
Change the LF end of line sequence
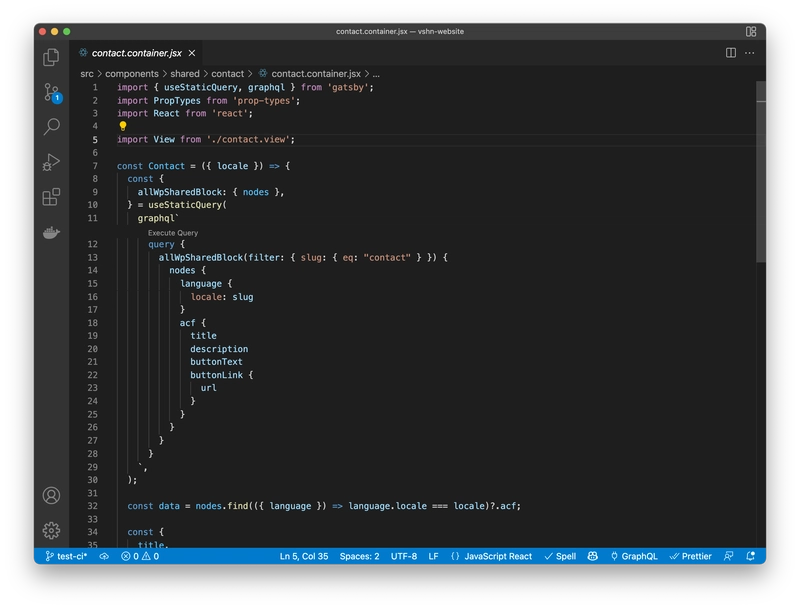tap(433, 556)
